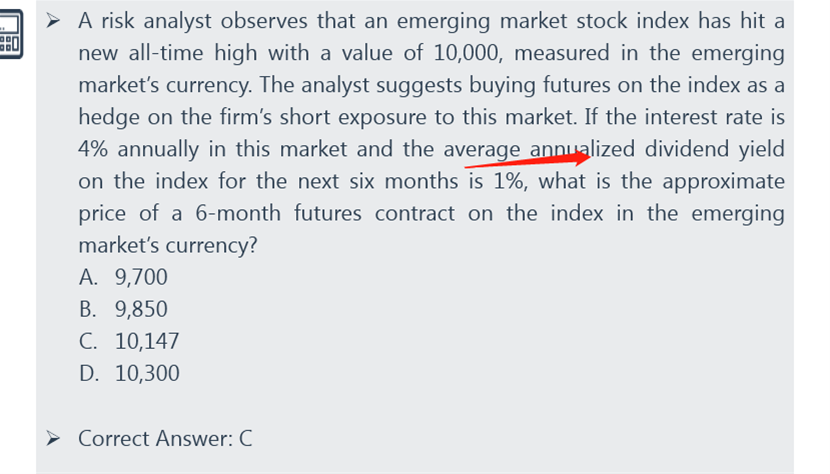Select answer option D. 10,300
The height and width of the screenshot is (474, 830).
pyautogui.click(x=129, y=373)
